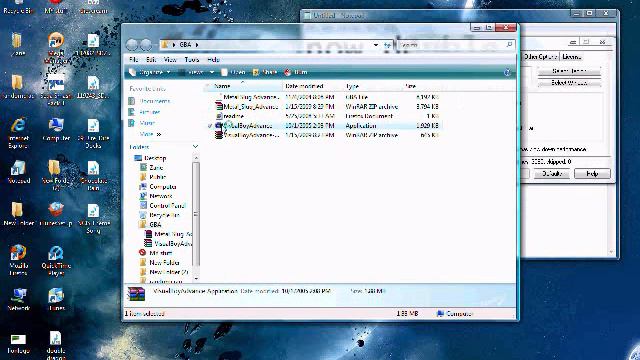Screen dimensions: 640x360
Task: Expand the address bar history dropdown arrow
Action: 376,45
